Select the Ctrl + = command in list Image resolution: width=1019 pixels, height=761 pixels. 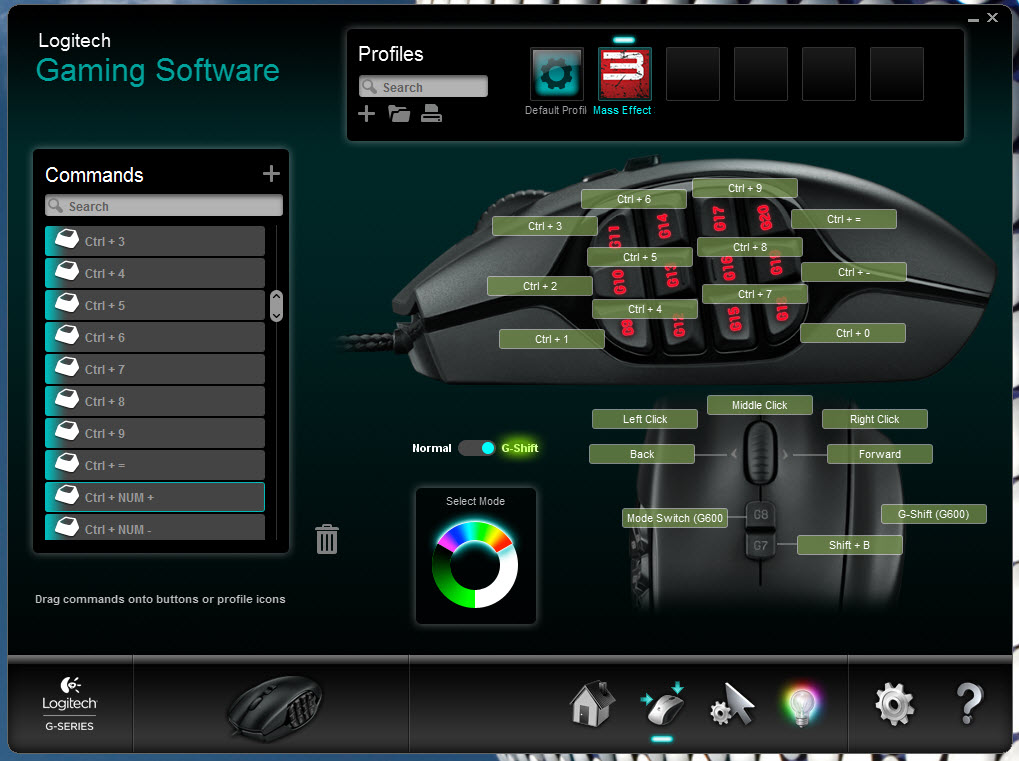pyautogui.click(x=155, y=465)
